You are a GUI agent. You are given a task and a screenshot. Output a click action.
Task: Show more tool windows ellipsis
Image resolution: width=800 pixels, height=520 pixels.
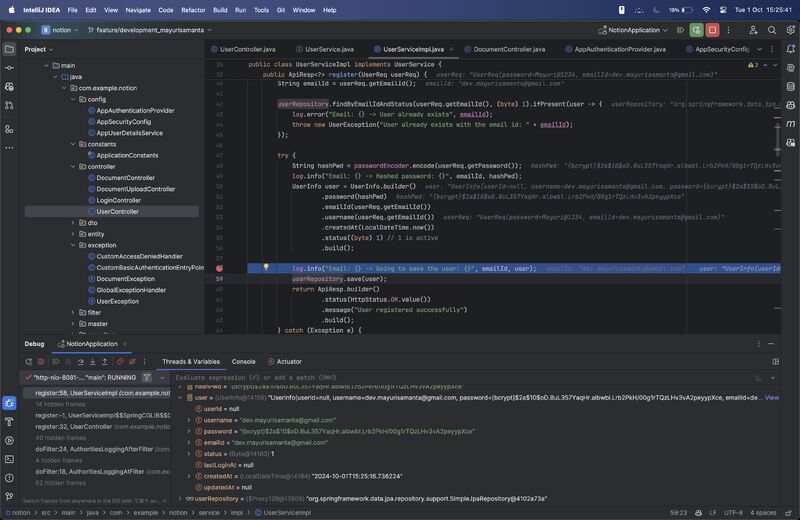[9, 148]
